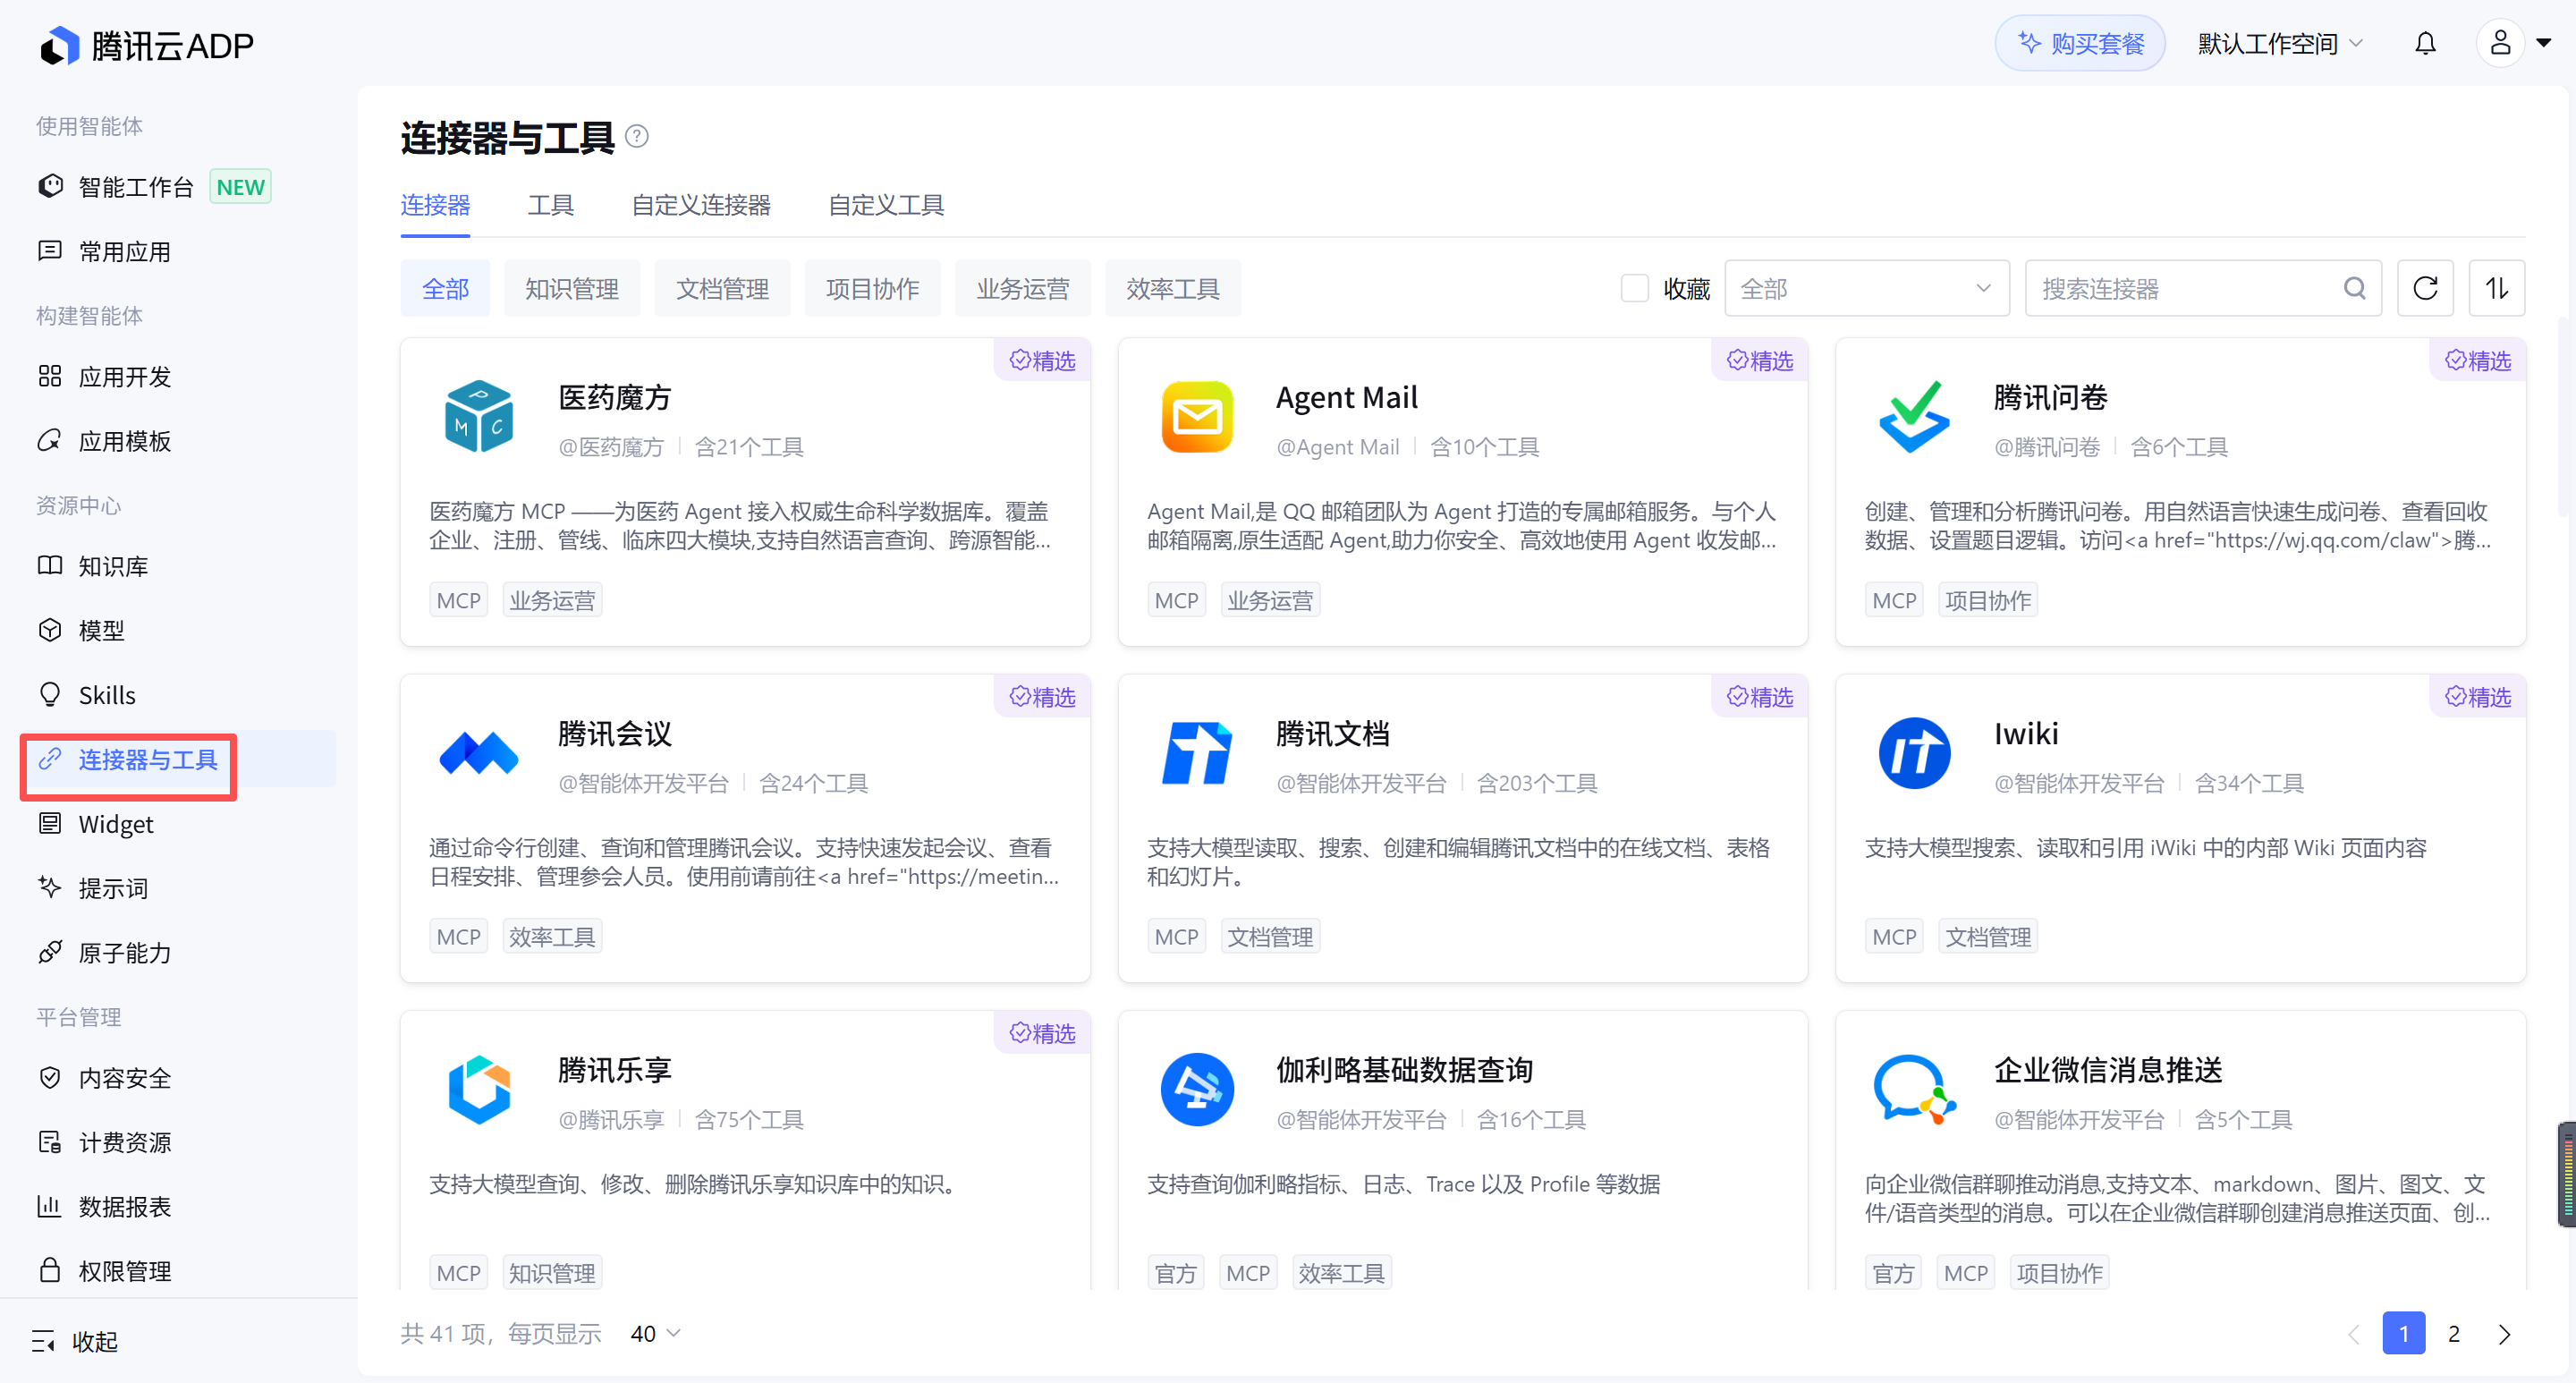
Task: Open the 伽利略基础数据查询 connector icon
Action: pos(1197,1089)
